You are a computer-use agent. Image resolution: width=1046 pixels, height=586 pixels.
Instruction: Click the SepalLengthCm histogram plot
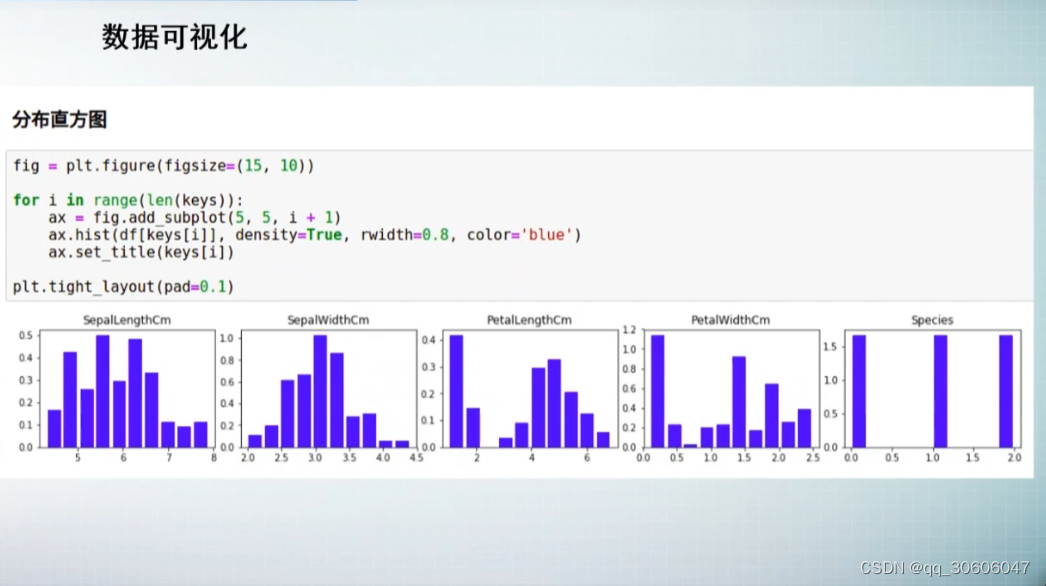[x=127, y=388]
